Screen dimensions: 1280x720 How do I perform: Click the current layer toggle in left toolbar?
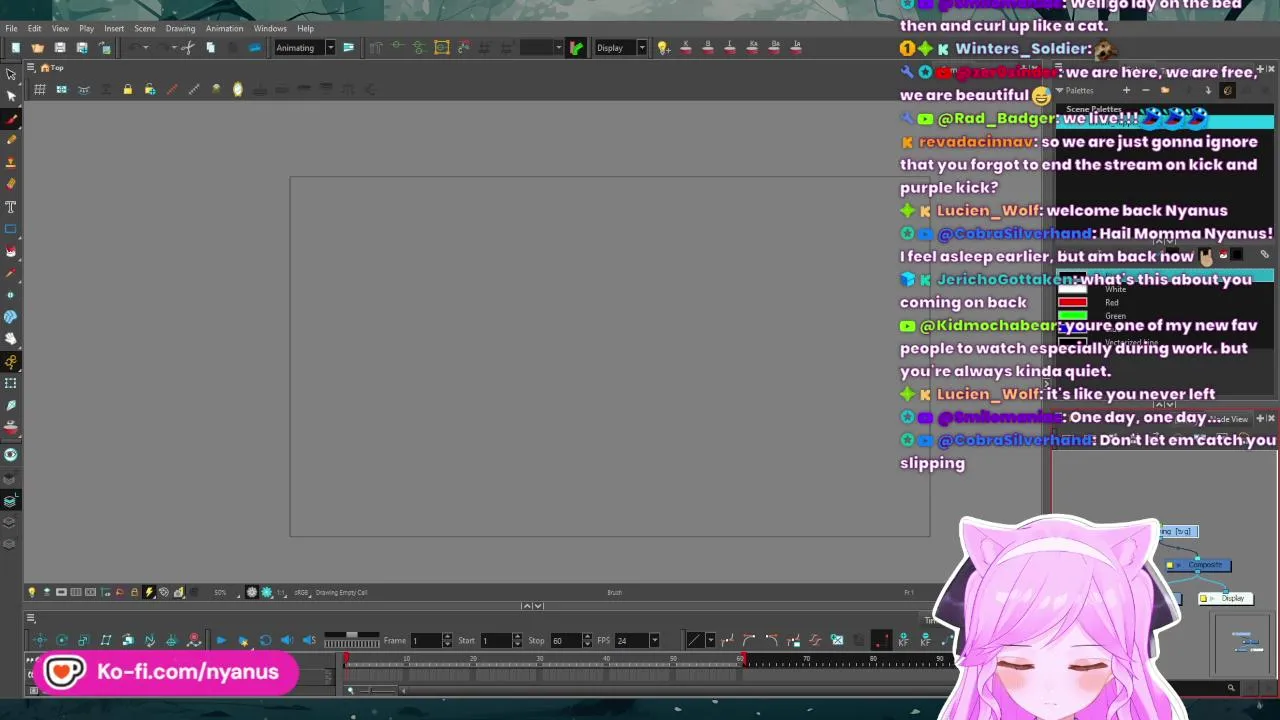pyautogui.click(x=11, y=501)
